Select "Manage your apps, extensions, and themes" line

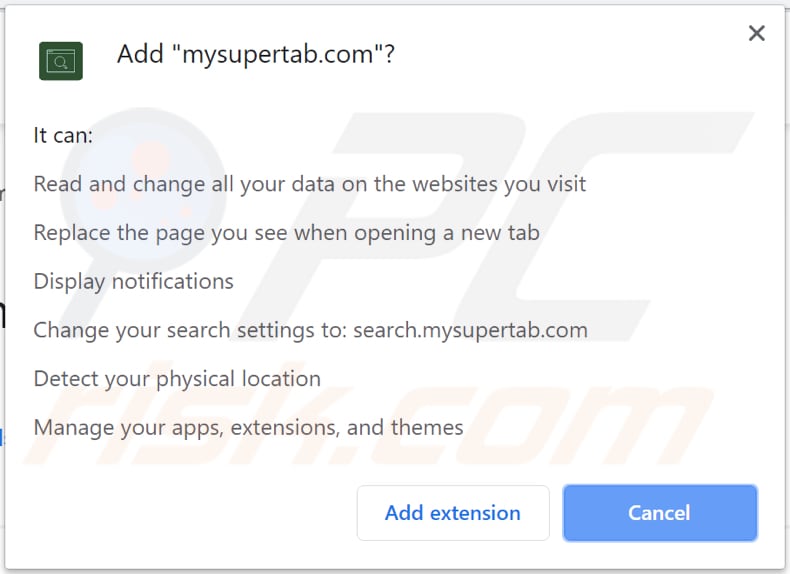tap(248, 428)
